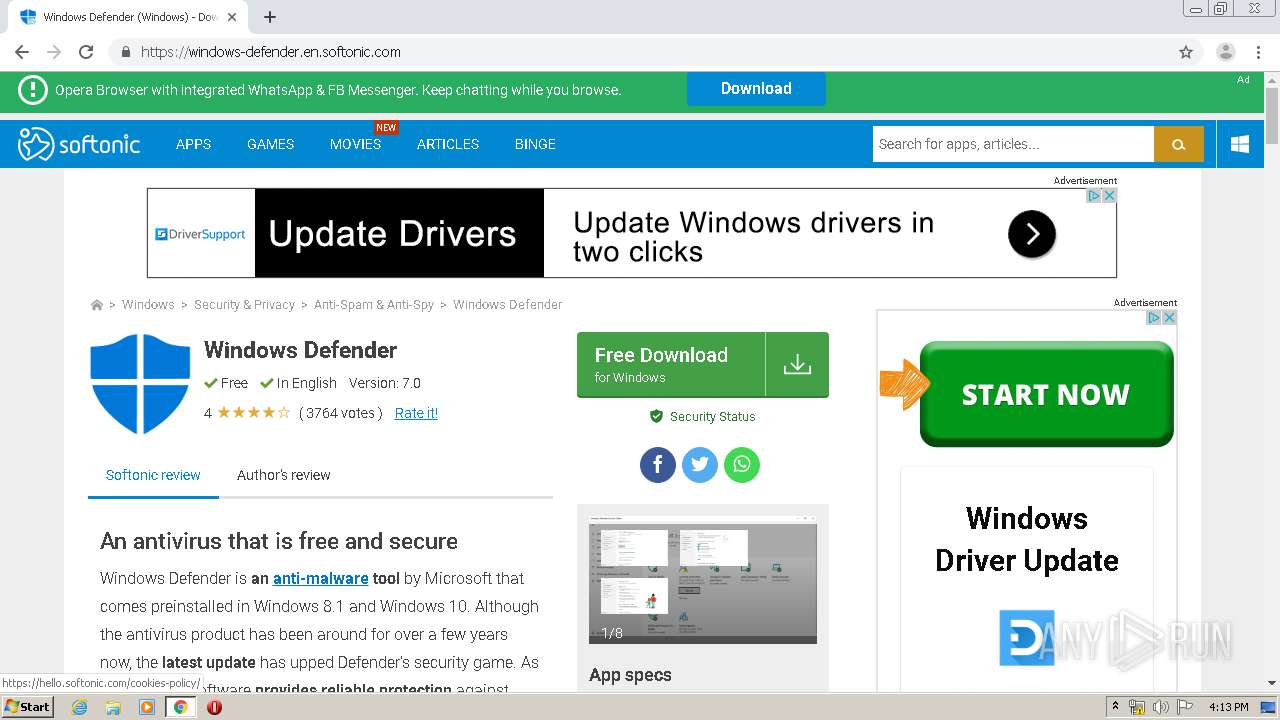Click the page scrollbar up arrow
1280x720 pixels.
1272,79
